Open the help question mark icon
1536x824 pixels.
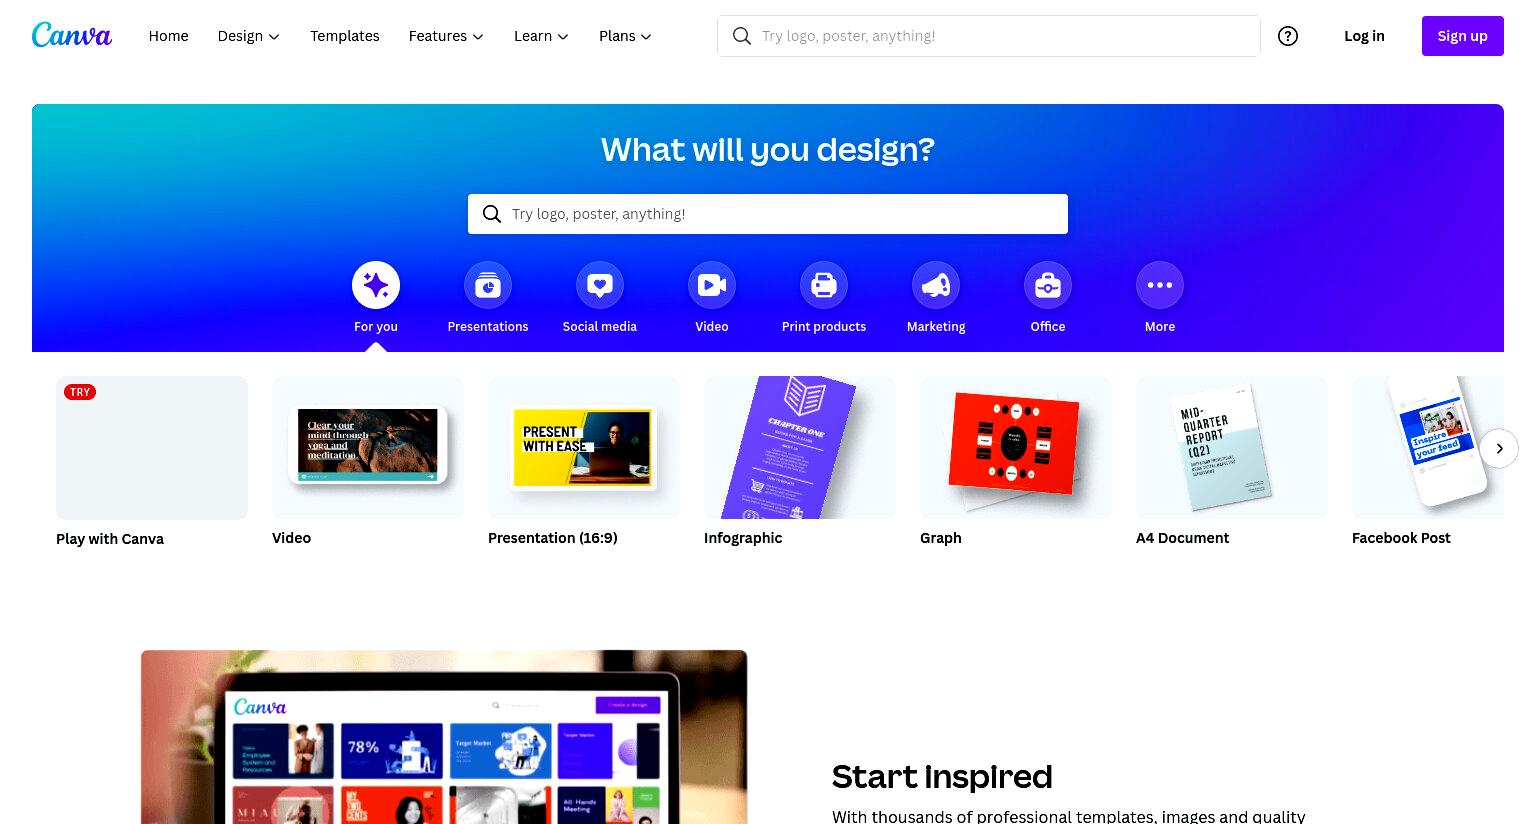pos(1288,36)
